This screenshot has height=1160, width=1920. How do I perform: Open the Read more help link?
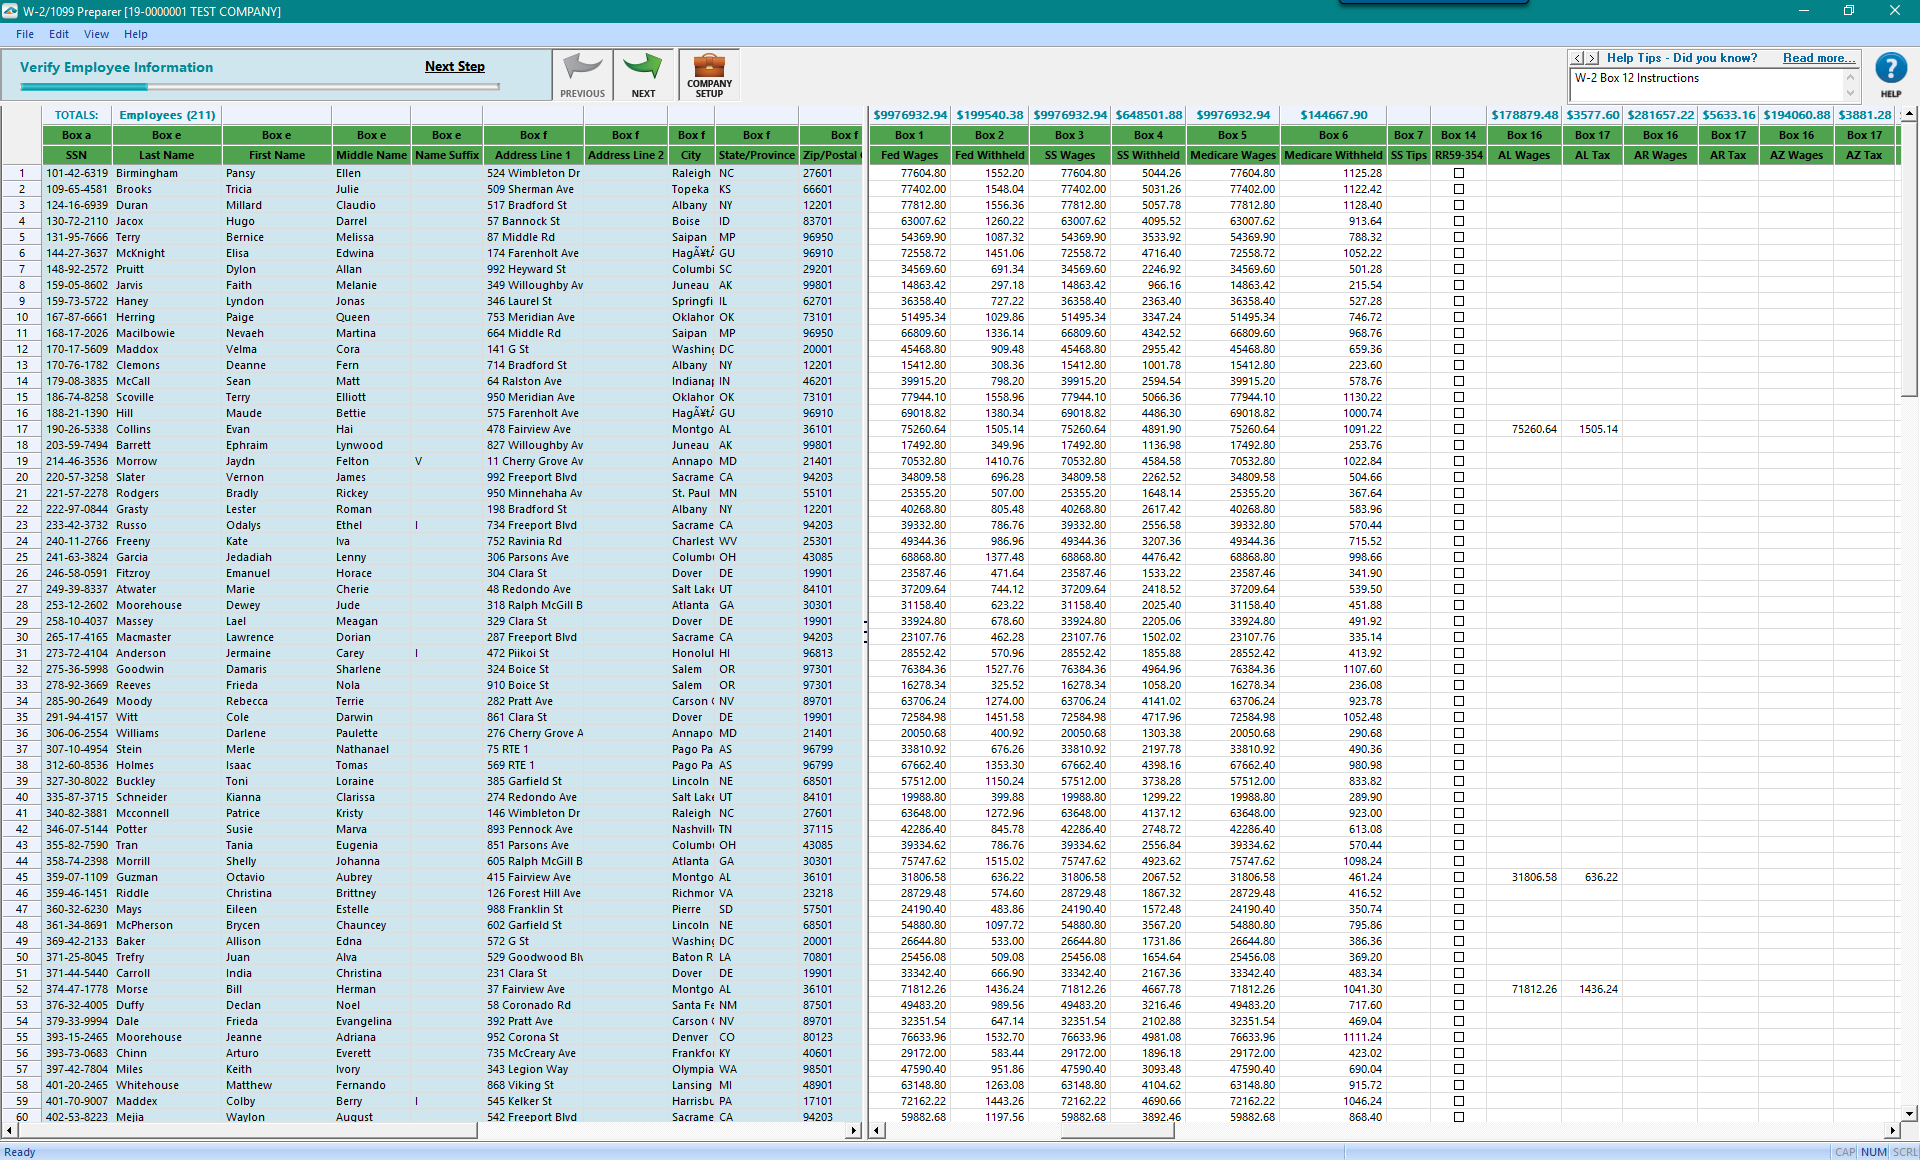click(x=1818, y=58)
